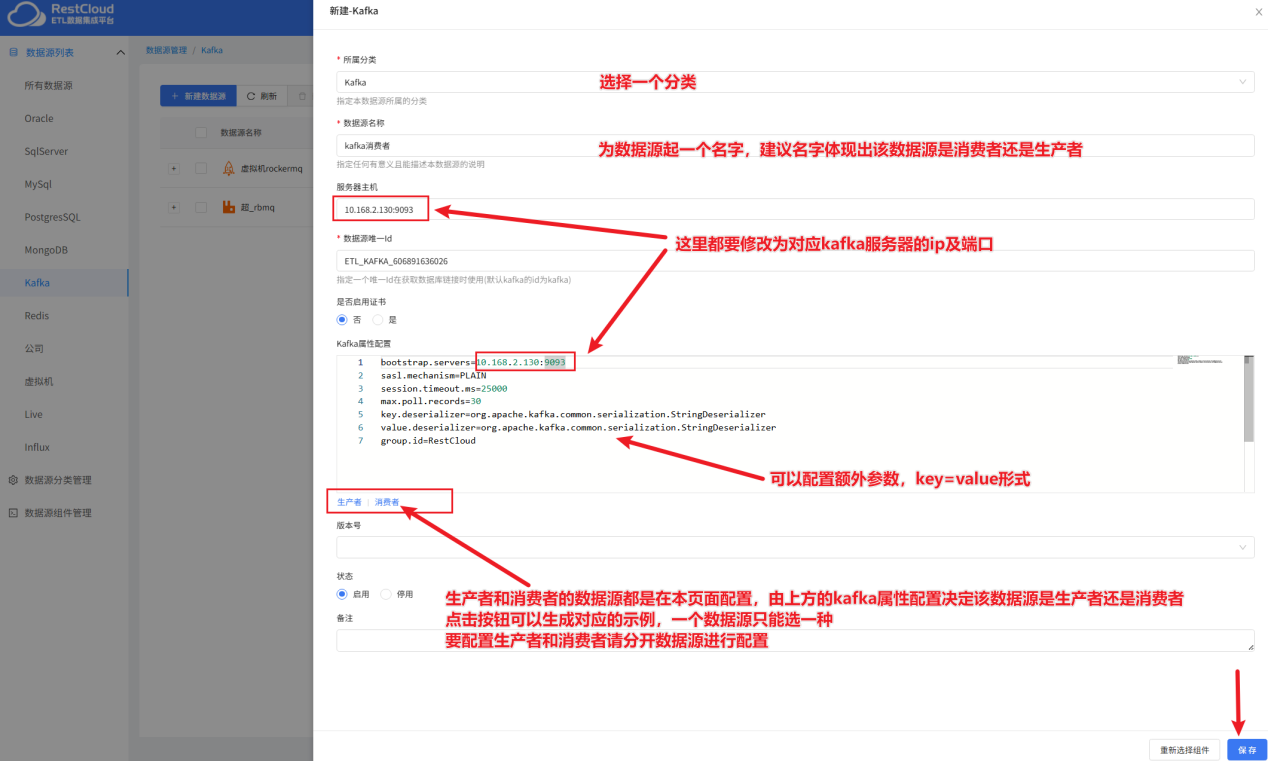Click the 保存 save button
Viewport: 1268px width, 761px height.
pyautogui.click(x=1247, y=750)
